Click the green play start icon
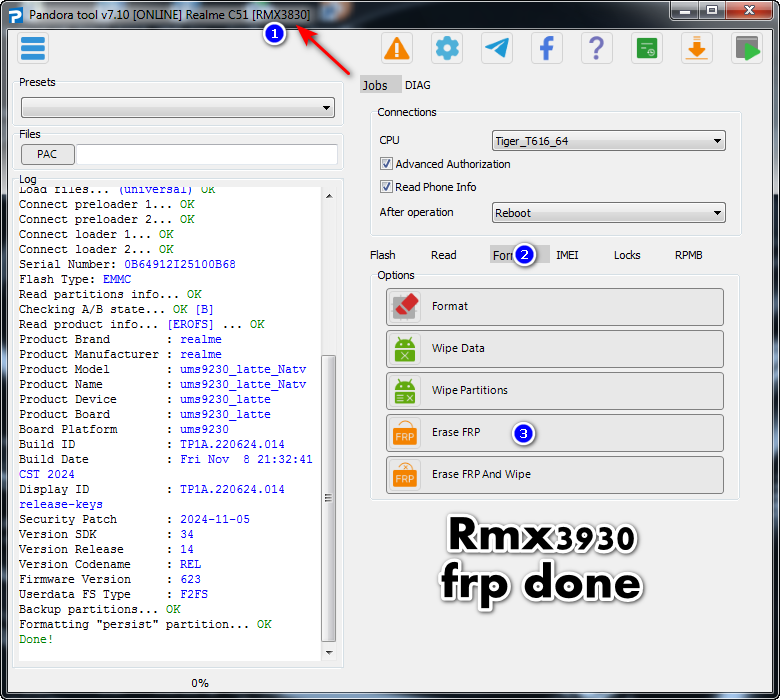The width and height of the screenshot is (780, 700). (747, 48)
